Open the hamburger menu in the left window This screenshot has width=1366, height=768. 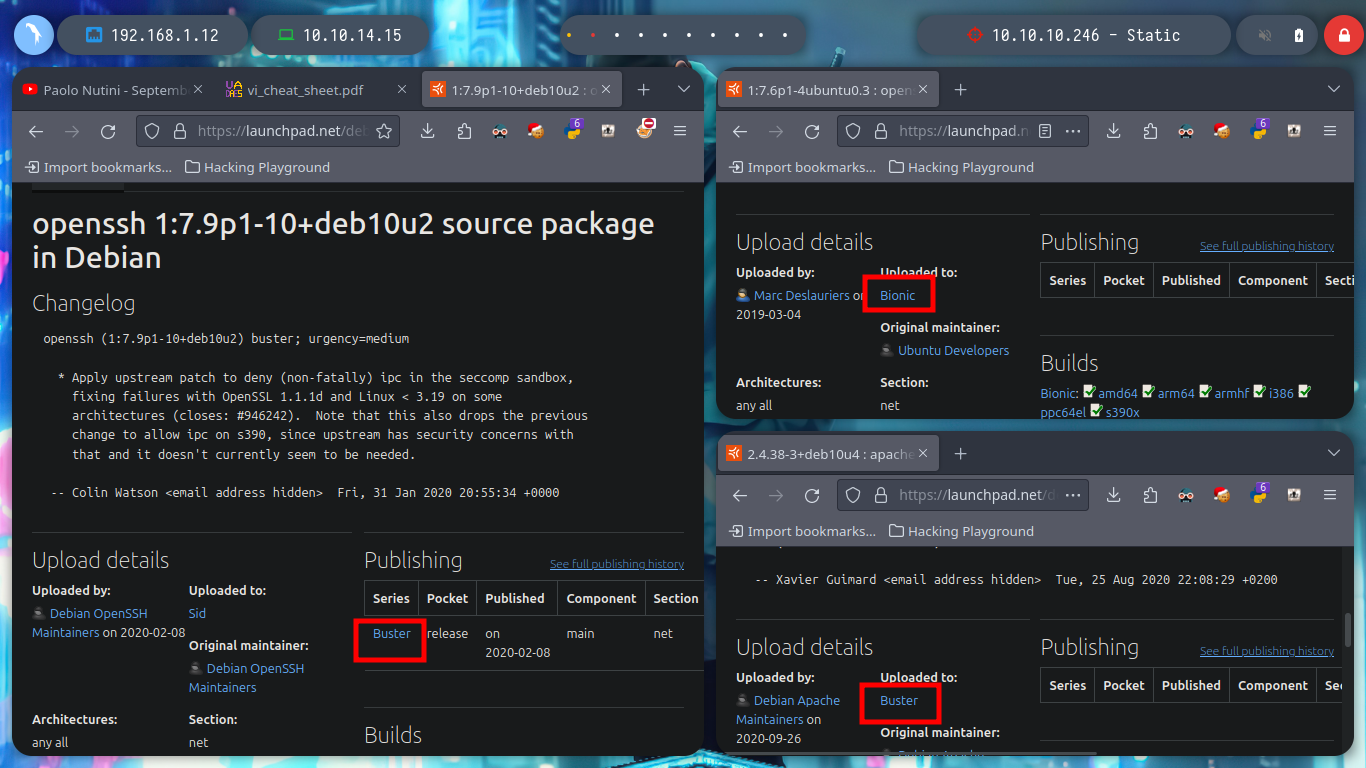[680, 131]
